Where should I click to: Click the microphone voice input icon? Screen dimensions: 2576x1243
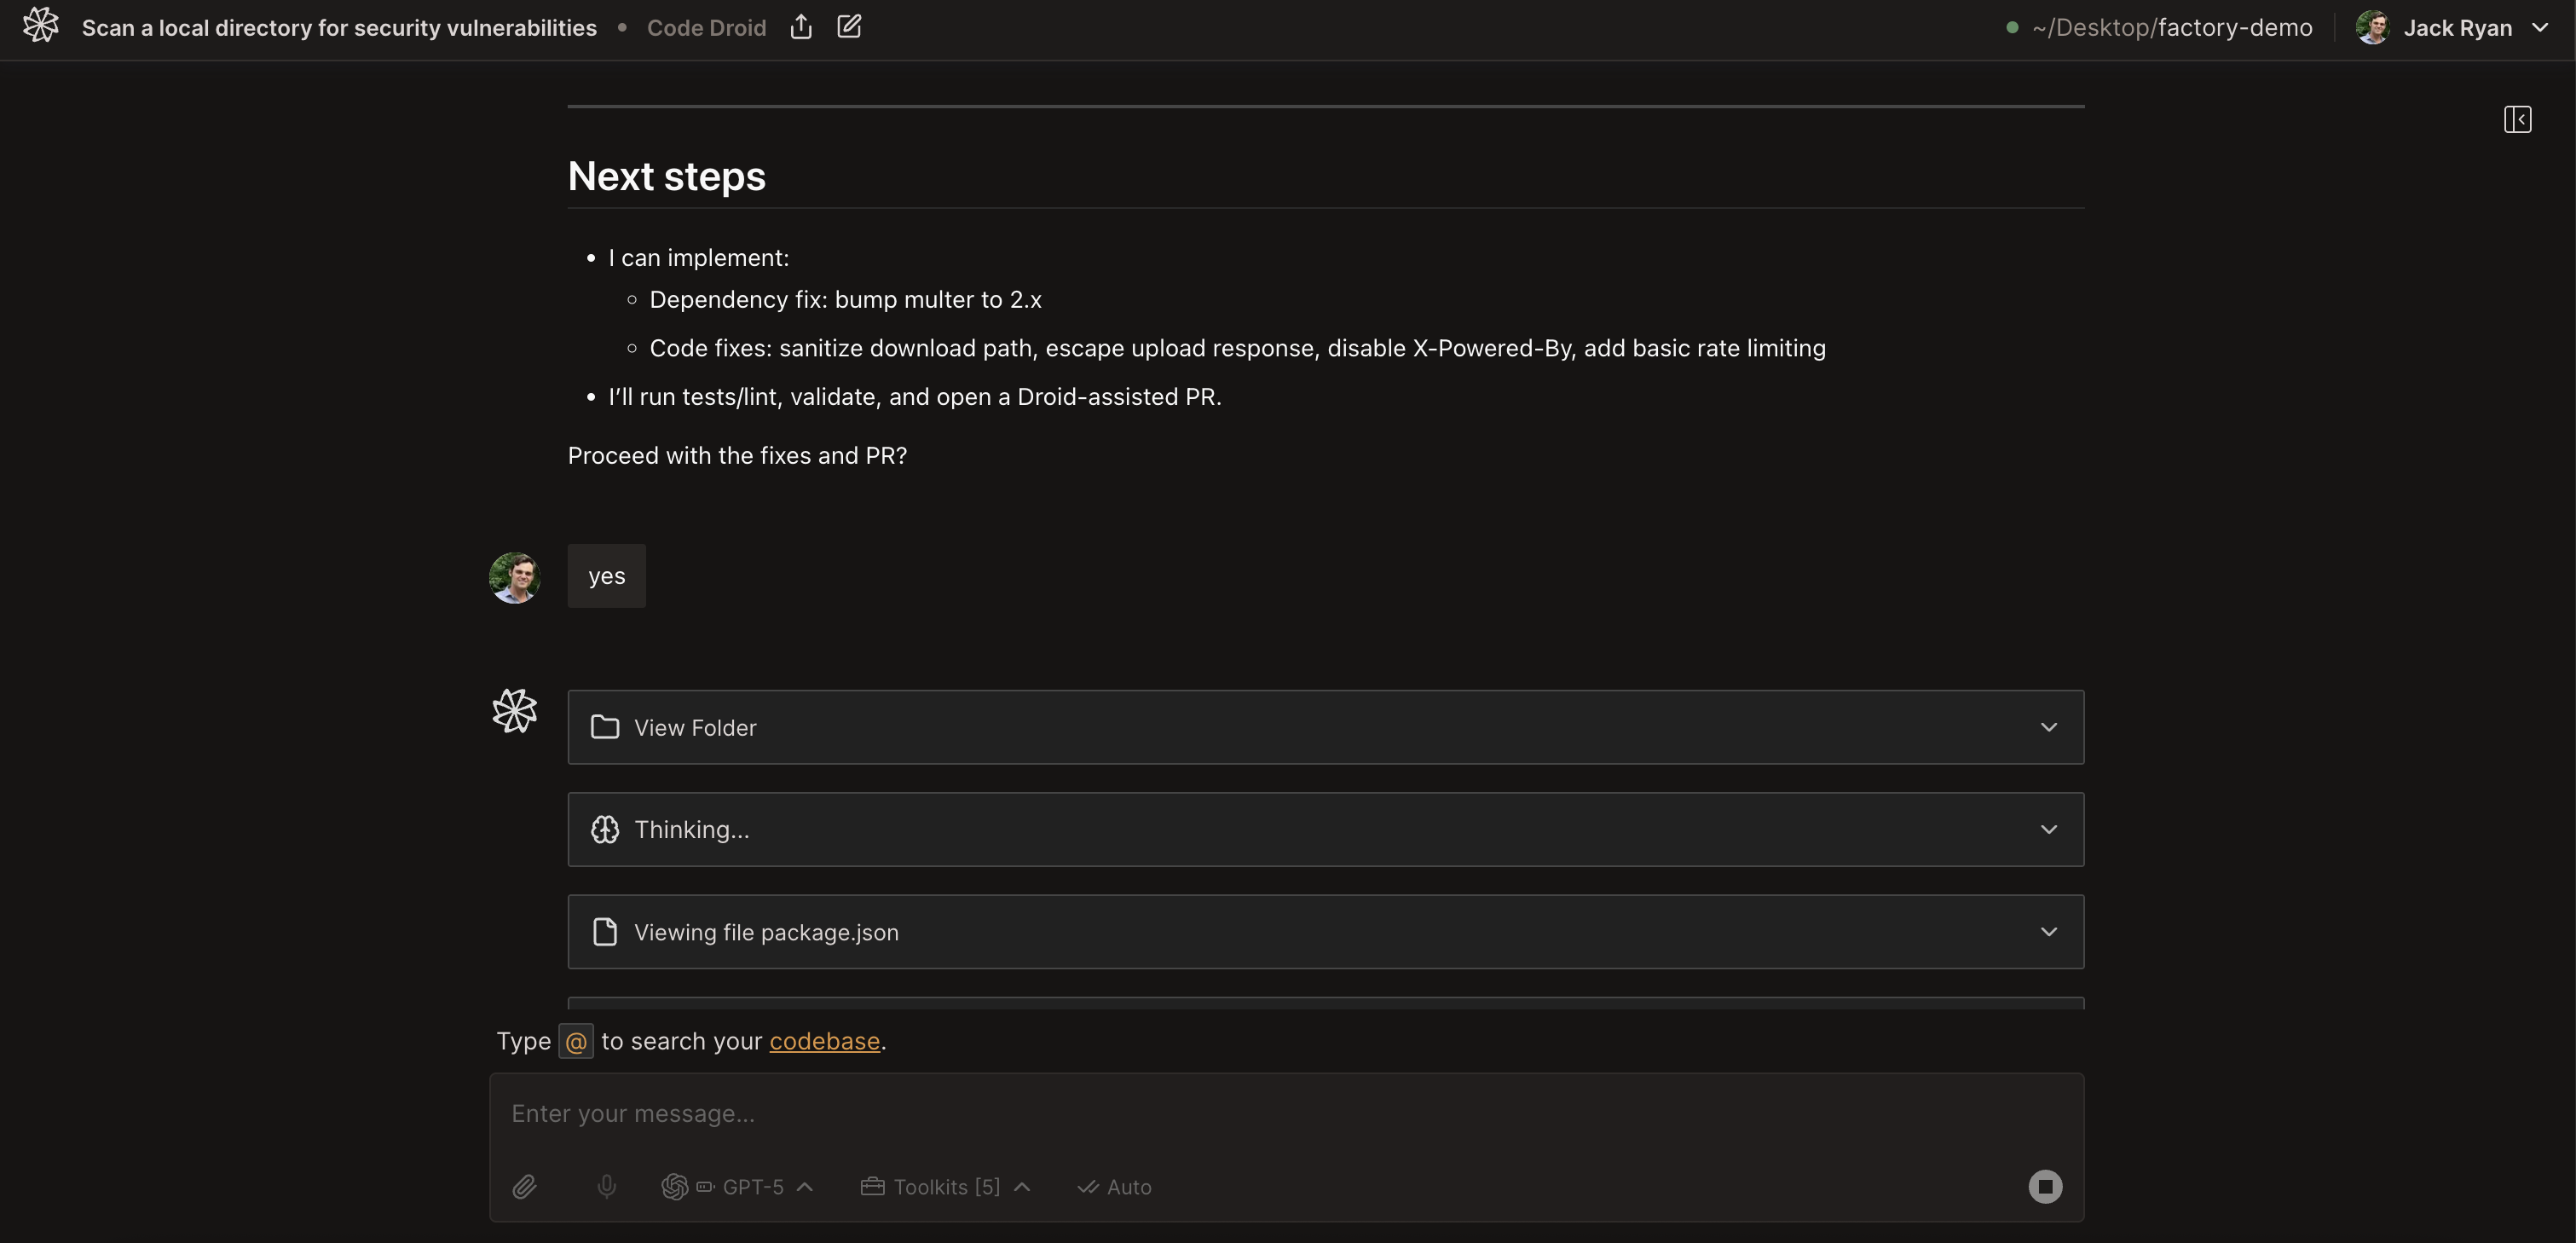(606, 1186)
